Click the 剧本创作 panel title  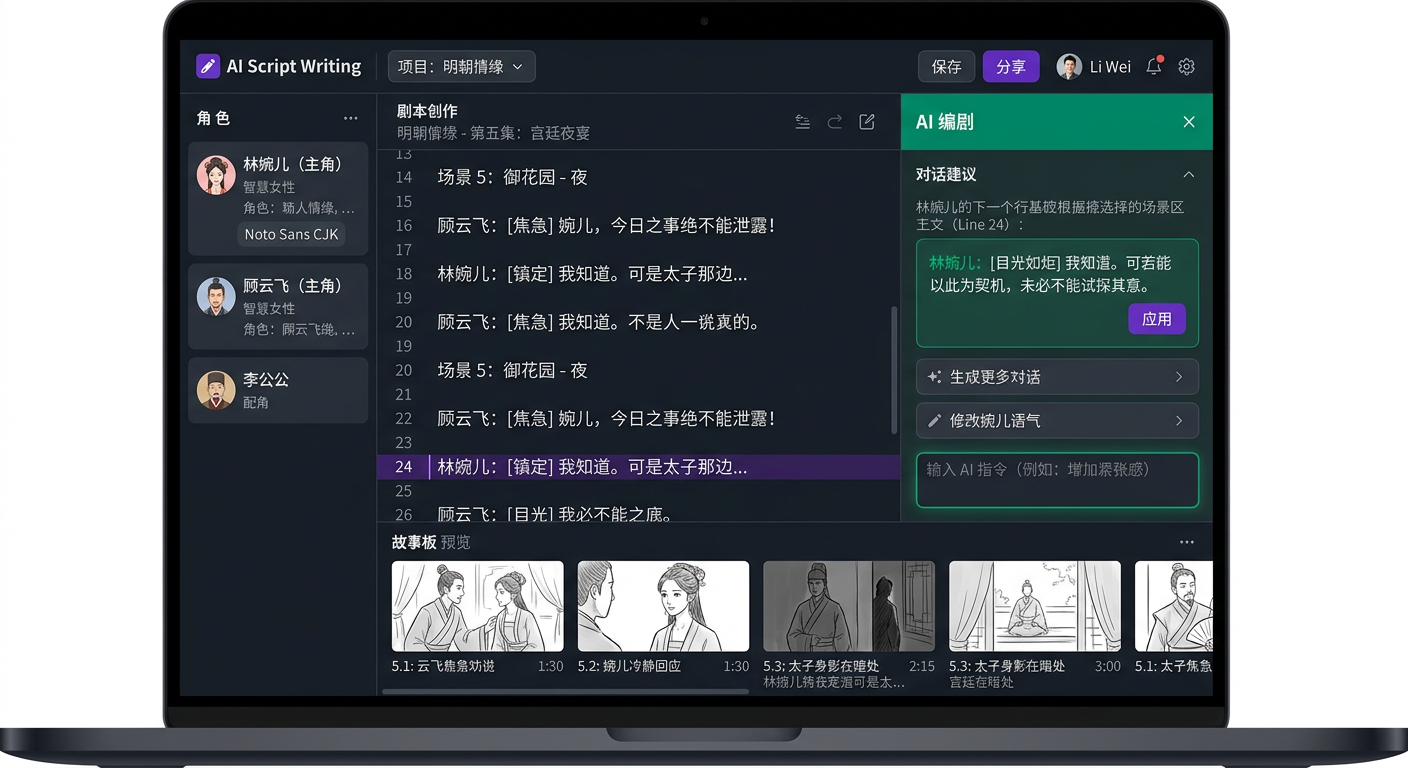(427, 111)
